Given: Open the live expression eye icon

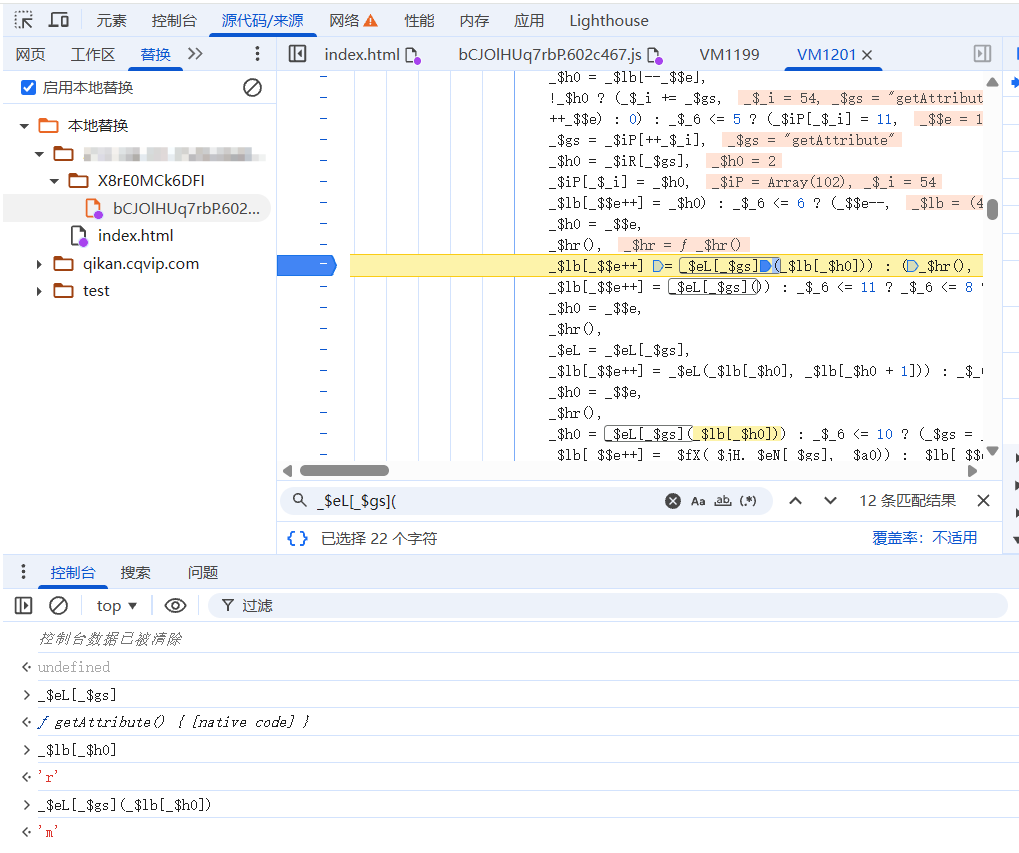Looking at the screenshot, I should click(176, 605).
